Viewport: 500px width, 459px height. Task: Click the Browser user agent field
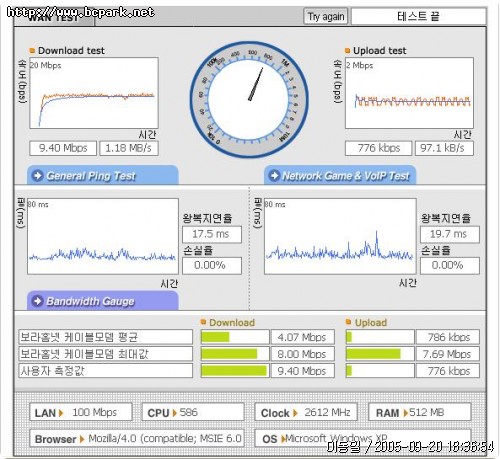click(137, 439)
